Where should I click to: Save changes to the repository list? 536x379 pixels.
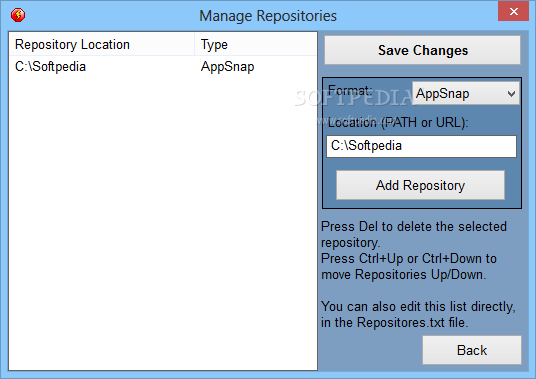pyautogui.click(x=422, y=50)
